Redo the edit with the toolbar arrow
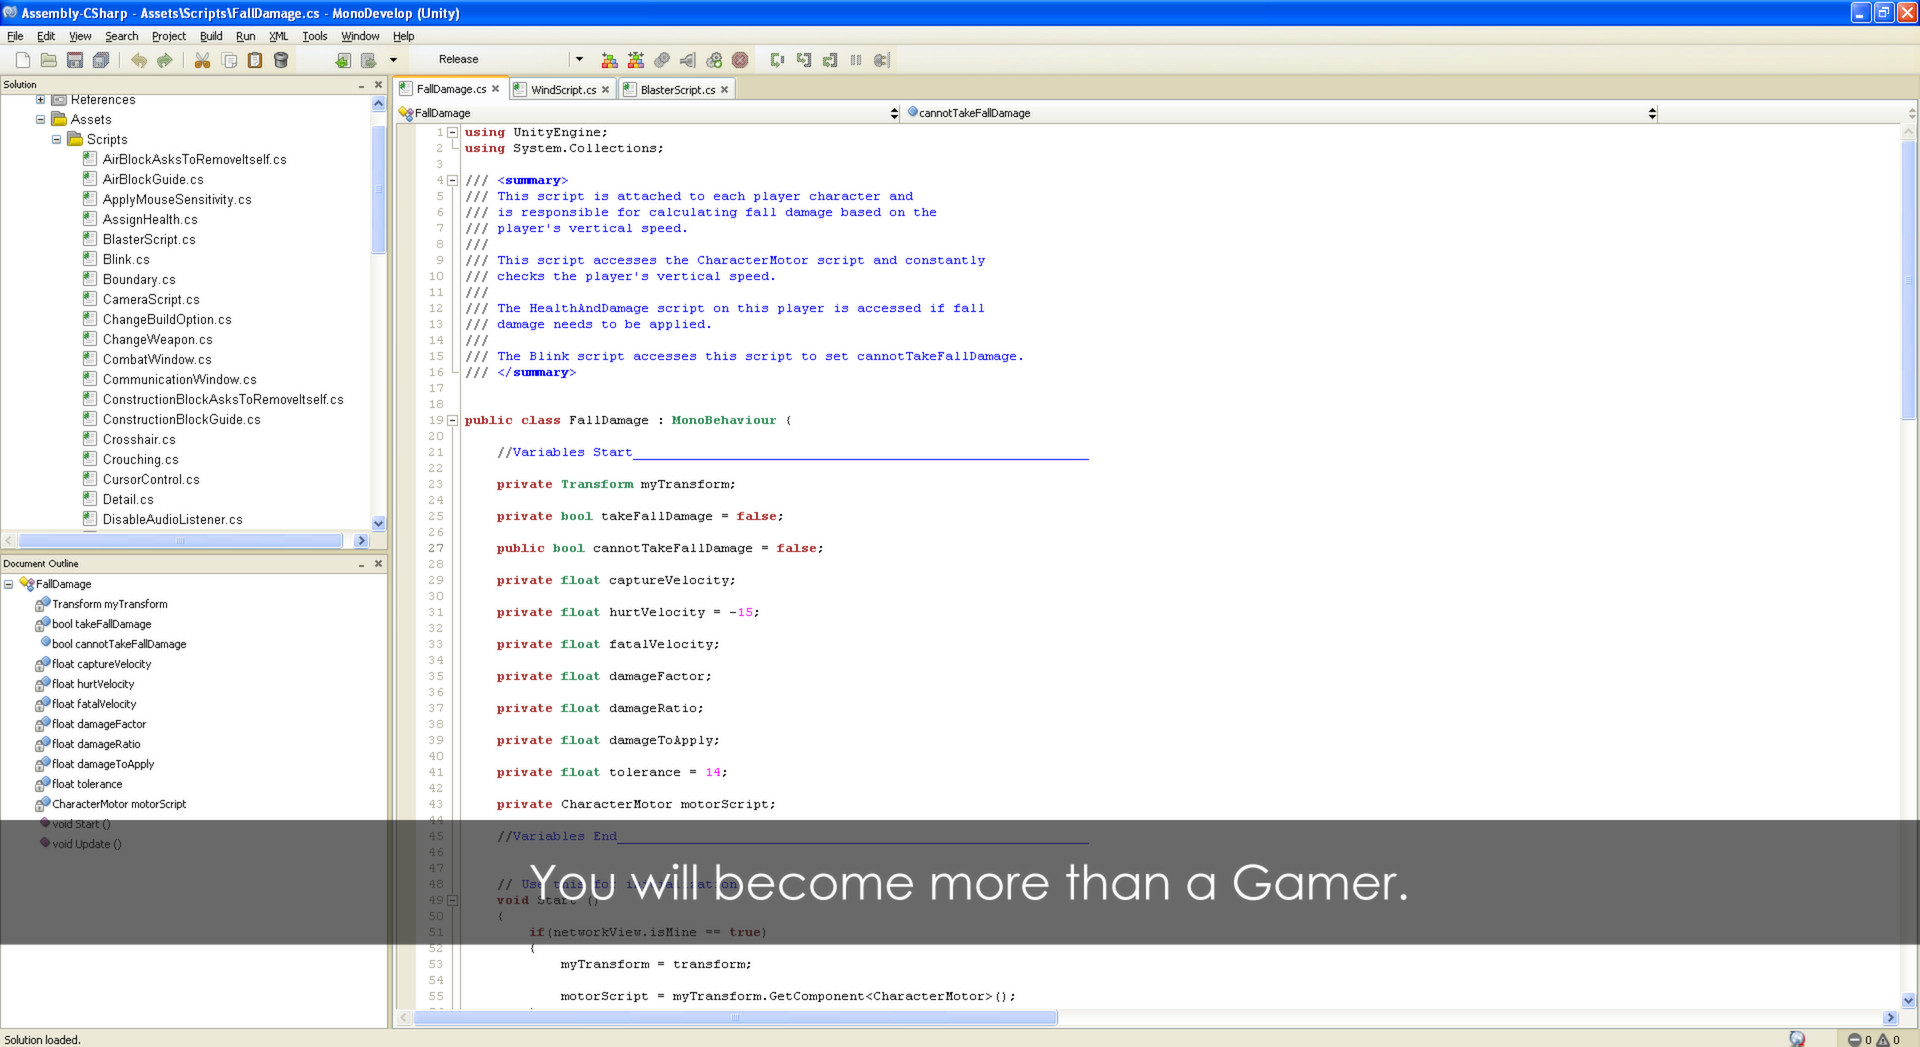The width and height of the screenshot is (1920, 1047). [x=165, y=60]
